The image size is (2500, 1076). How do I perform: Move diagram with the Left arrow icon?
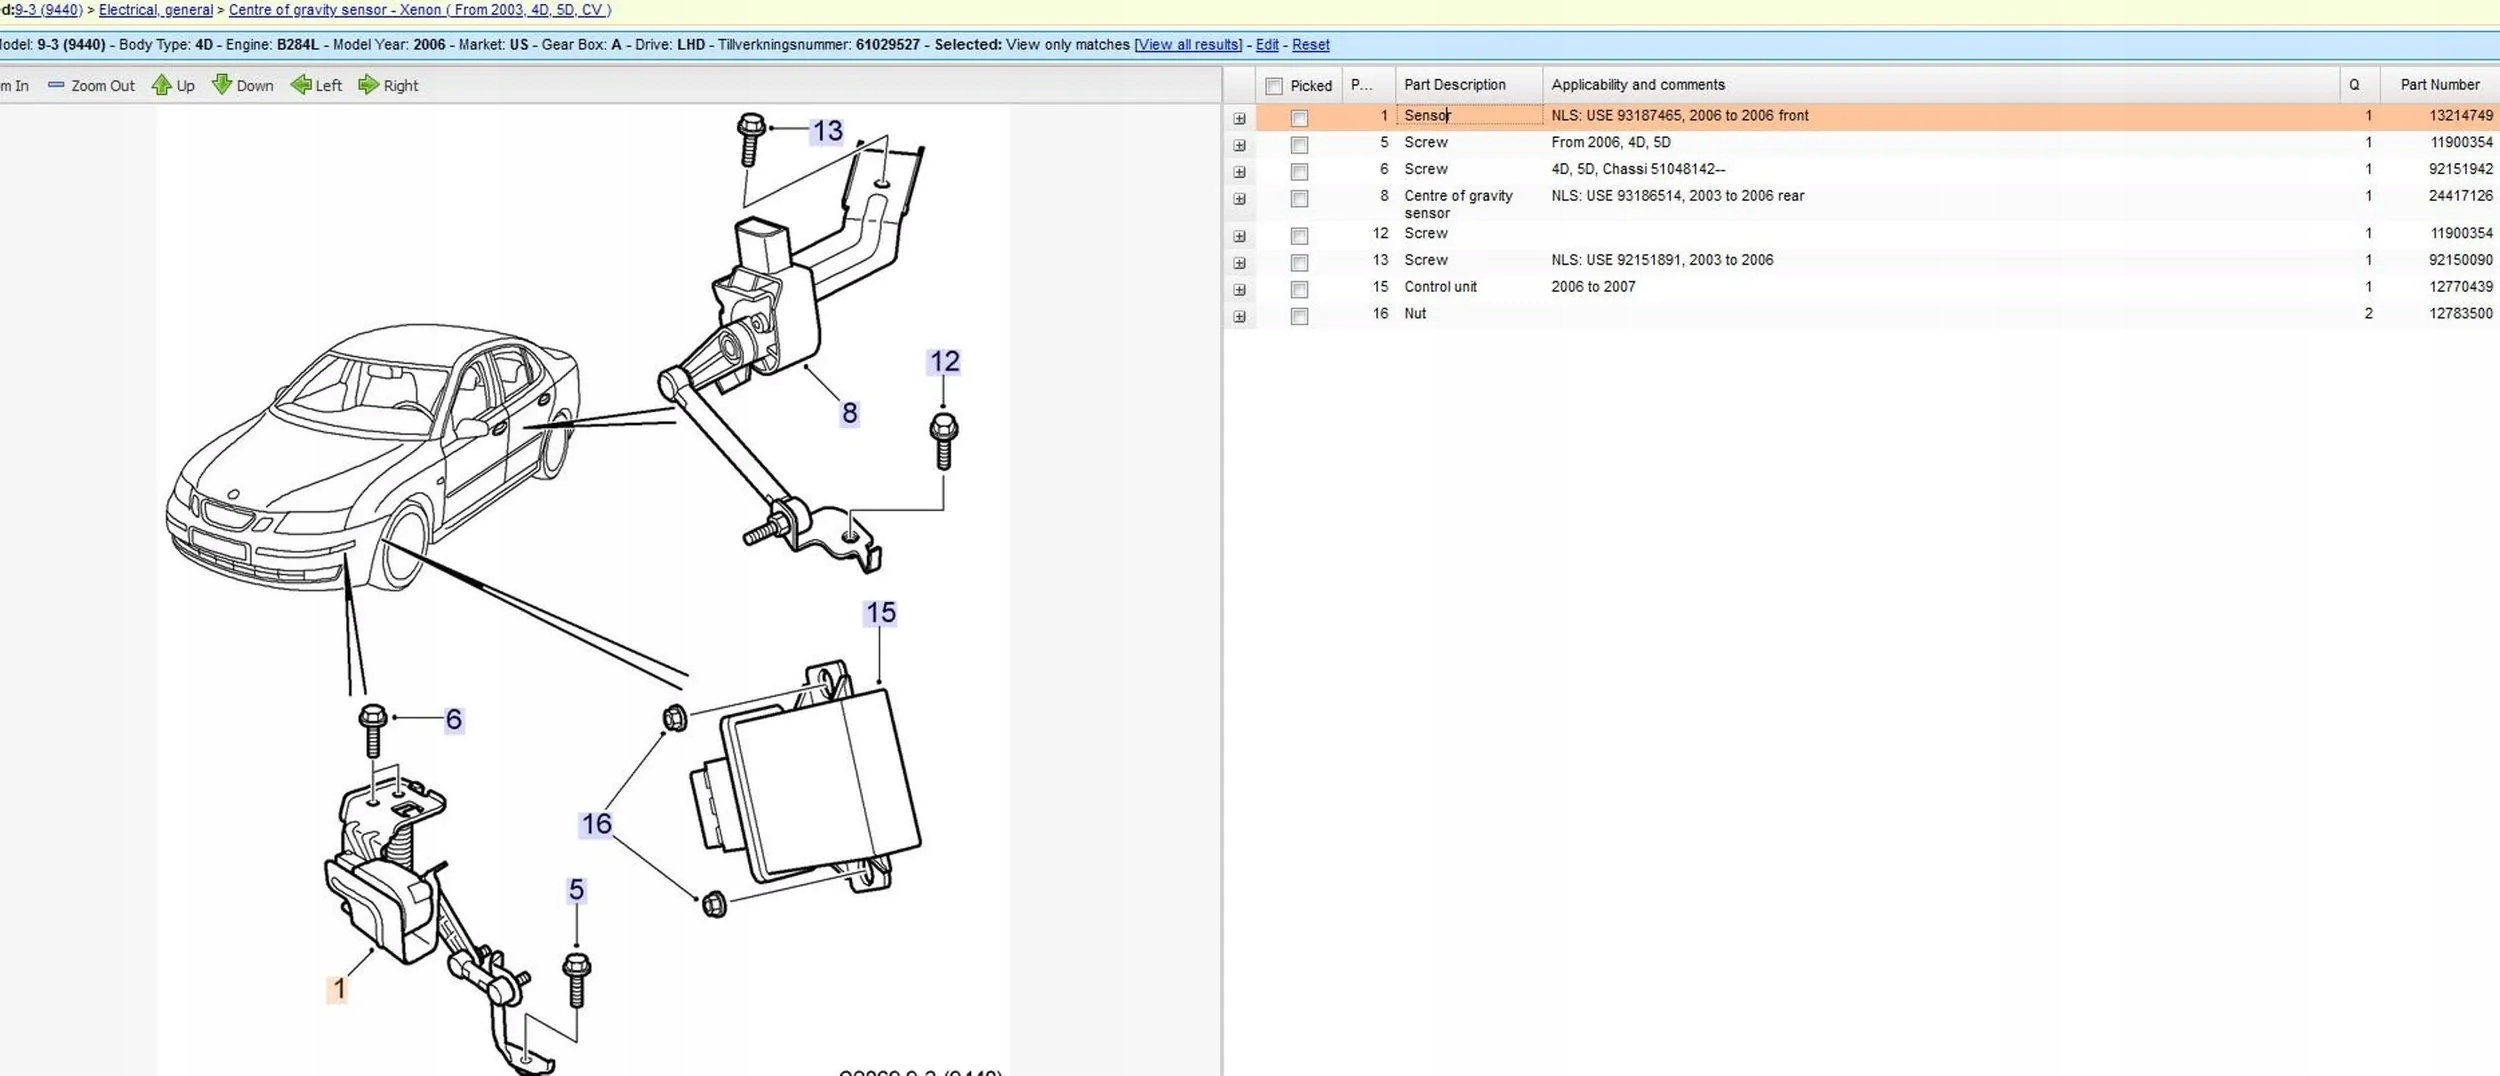[301, 85]
